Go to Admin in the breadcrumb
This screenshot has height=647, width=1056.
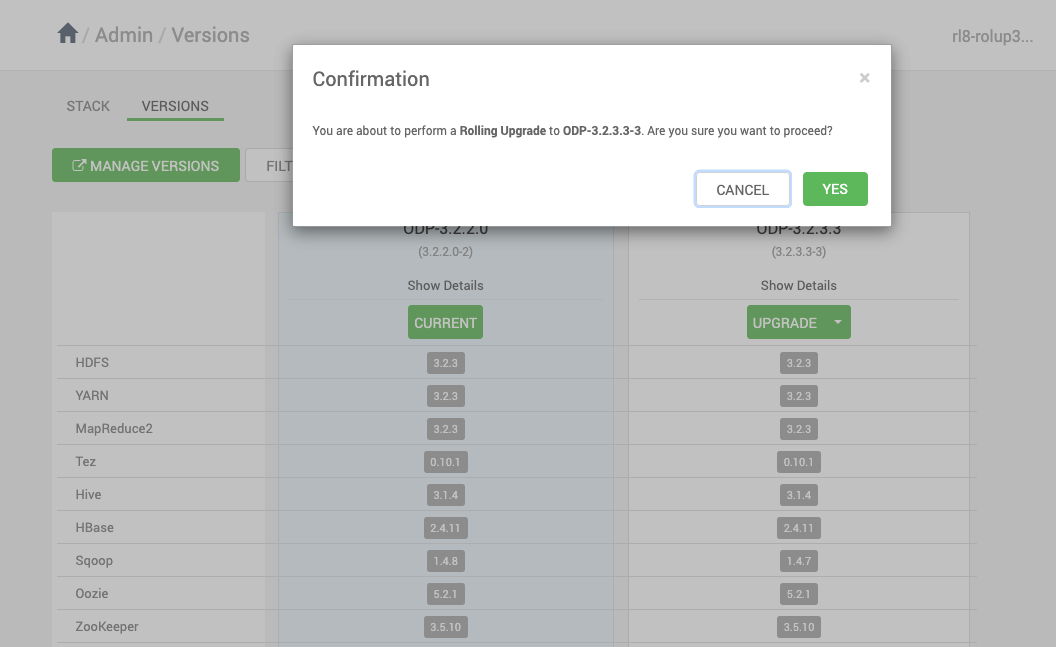pyautogui.click(x=124, y=35)
